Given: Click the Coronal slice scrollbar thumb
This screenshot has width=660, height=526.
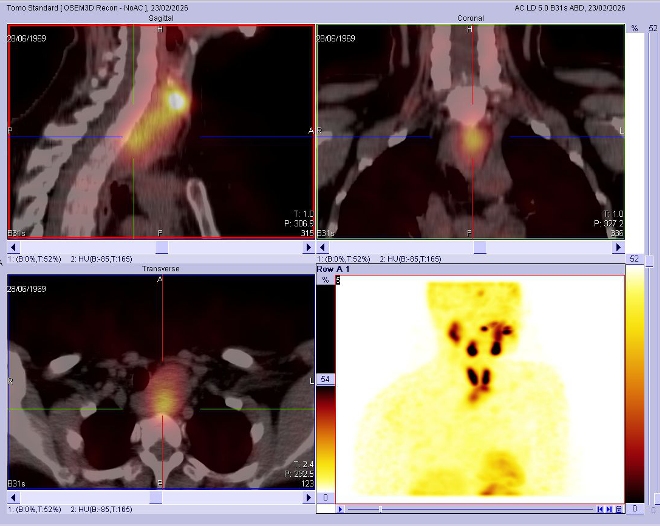Looking at the screenshot, I should [480, 247].
